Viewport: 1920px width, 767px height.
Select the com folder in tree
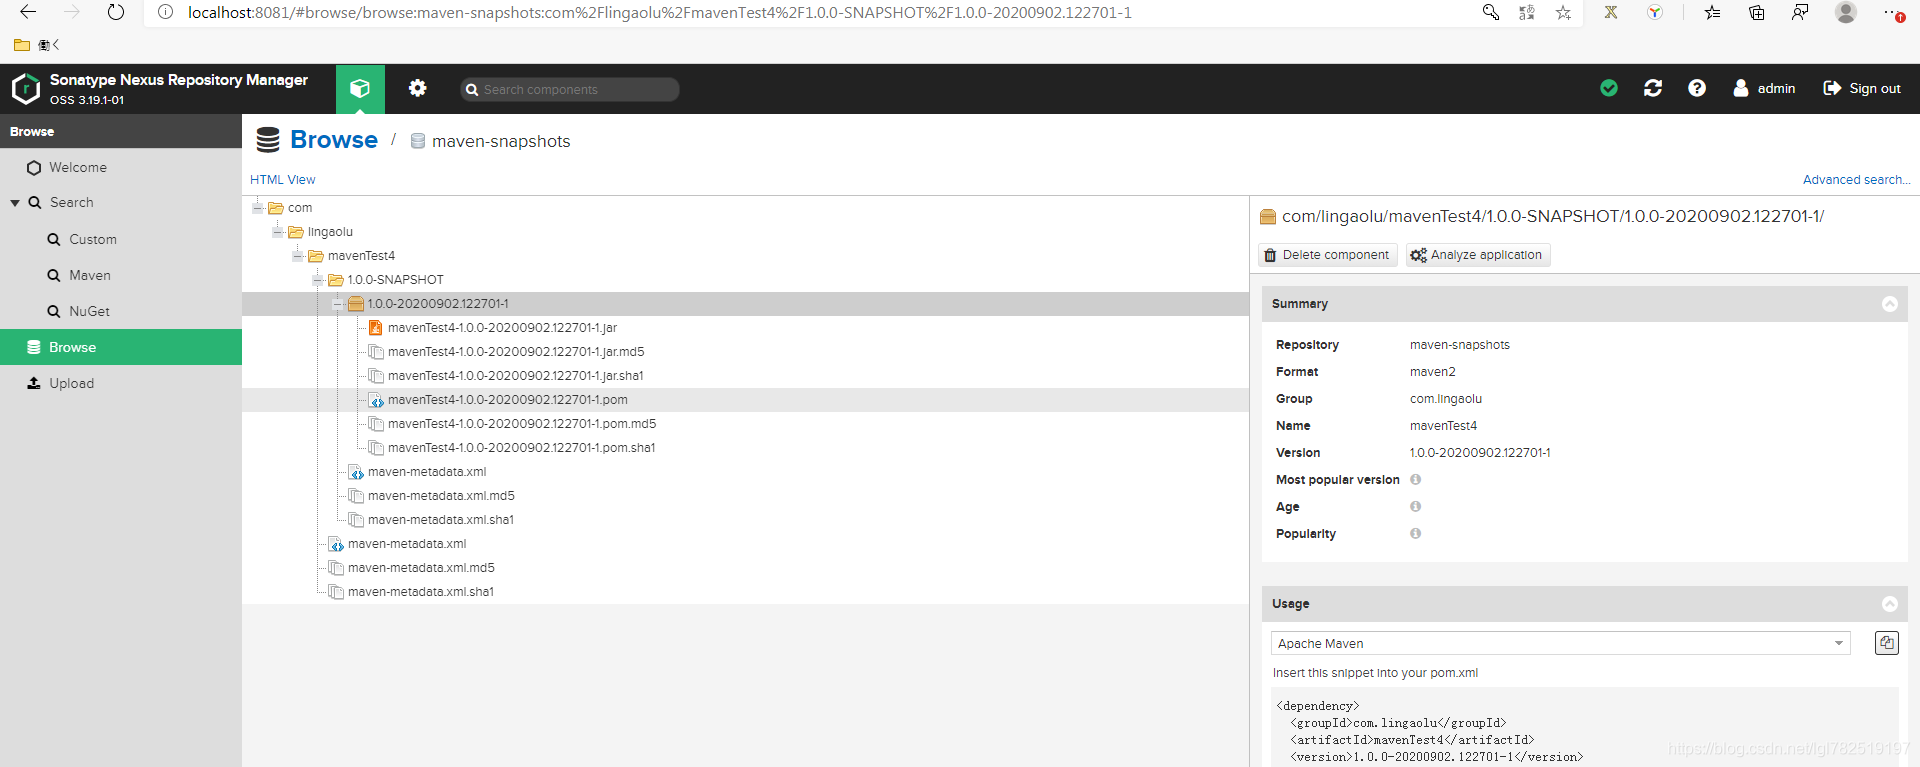coord(300,208)
